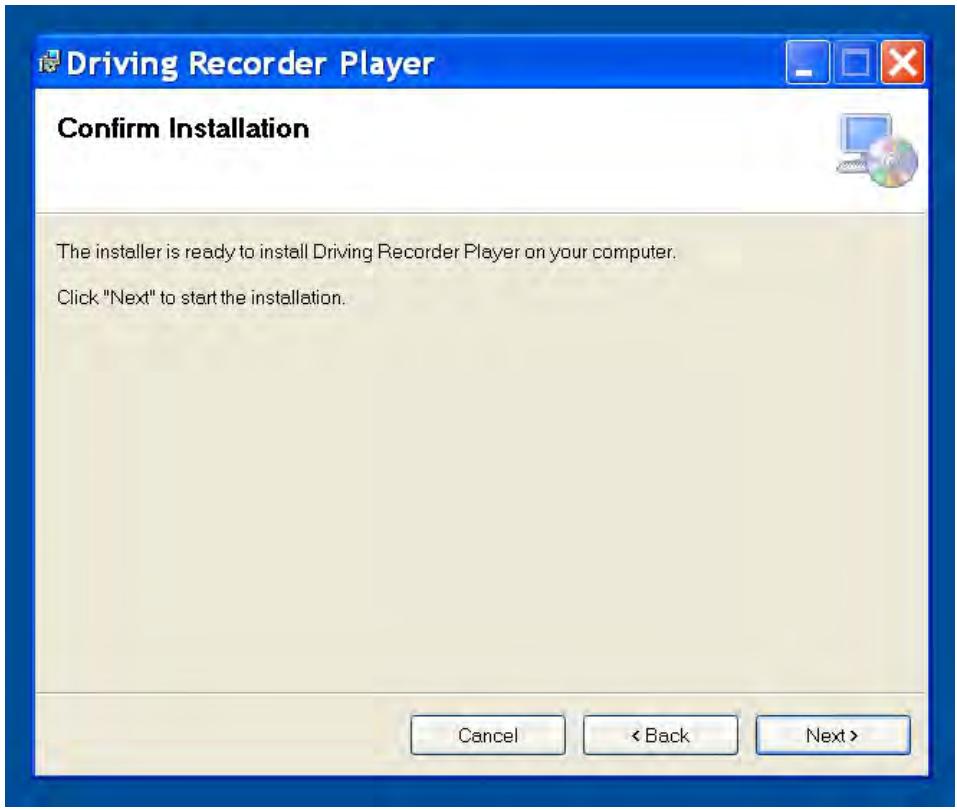Close the Driving Recorder Player installer window
The image size is (957, 810).
point(903,62)
